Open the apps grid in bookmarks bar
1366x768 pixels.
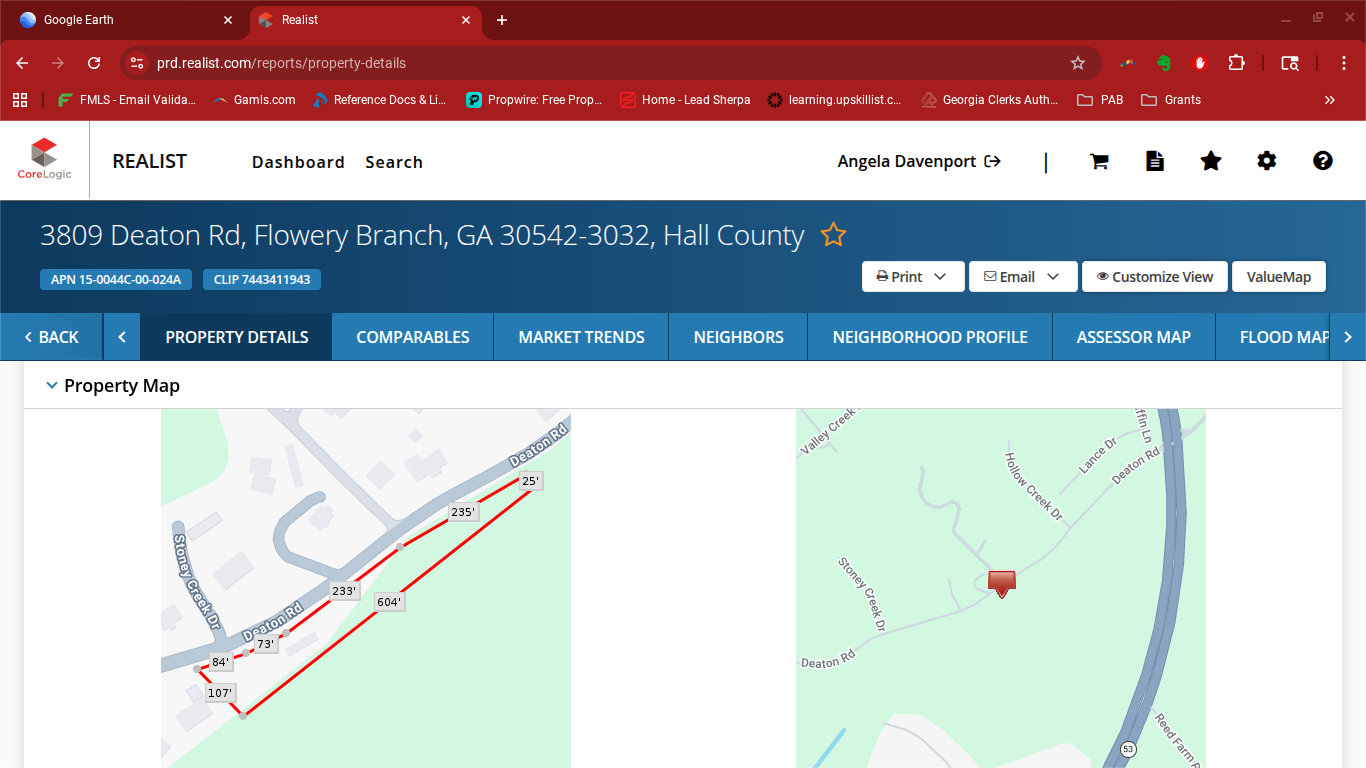coord(20,100)
